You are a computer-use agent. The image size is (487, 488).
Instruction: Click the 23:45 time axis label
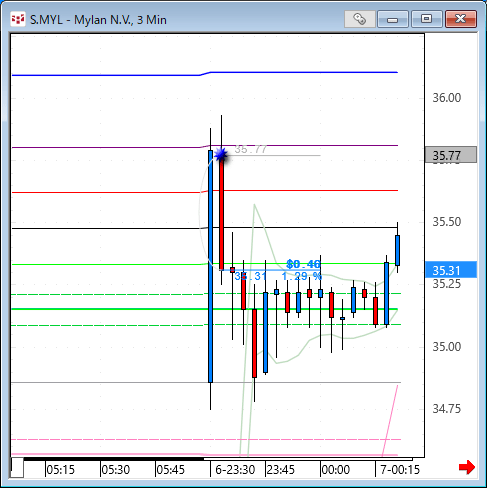click(281, 470)
